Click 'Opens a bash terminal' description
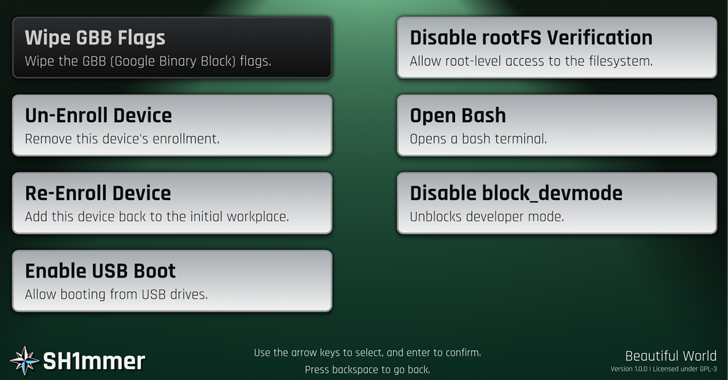Screen dimensions: 728x380 pos(478,139)
